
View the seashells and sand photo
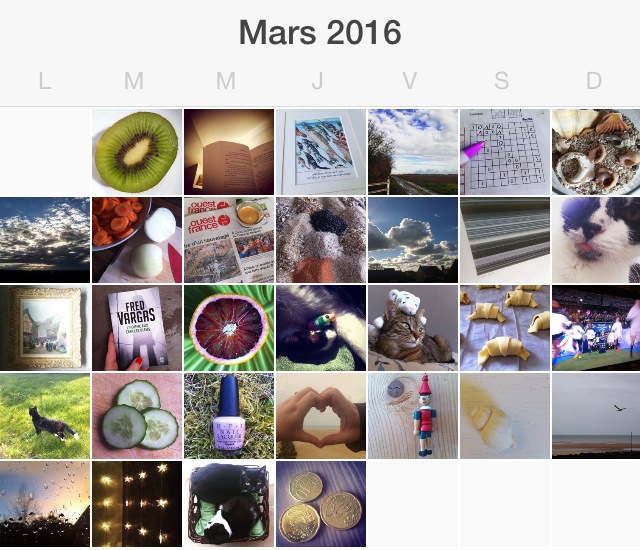tap(596, 152)
